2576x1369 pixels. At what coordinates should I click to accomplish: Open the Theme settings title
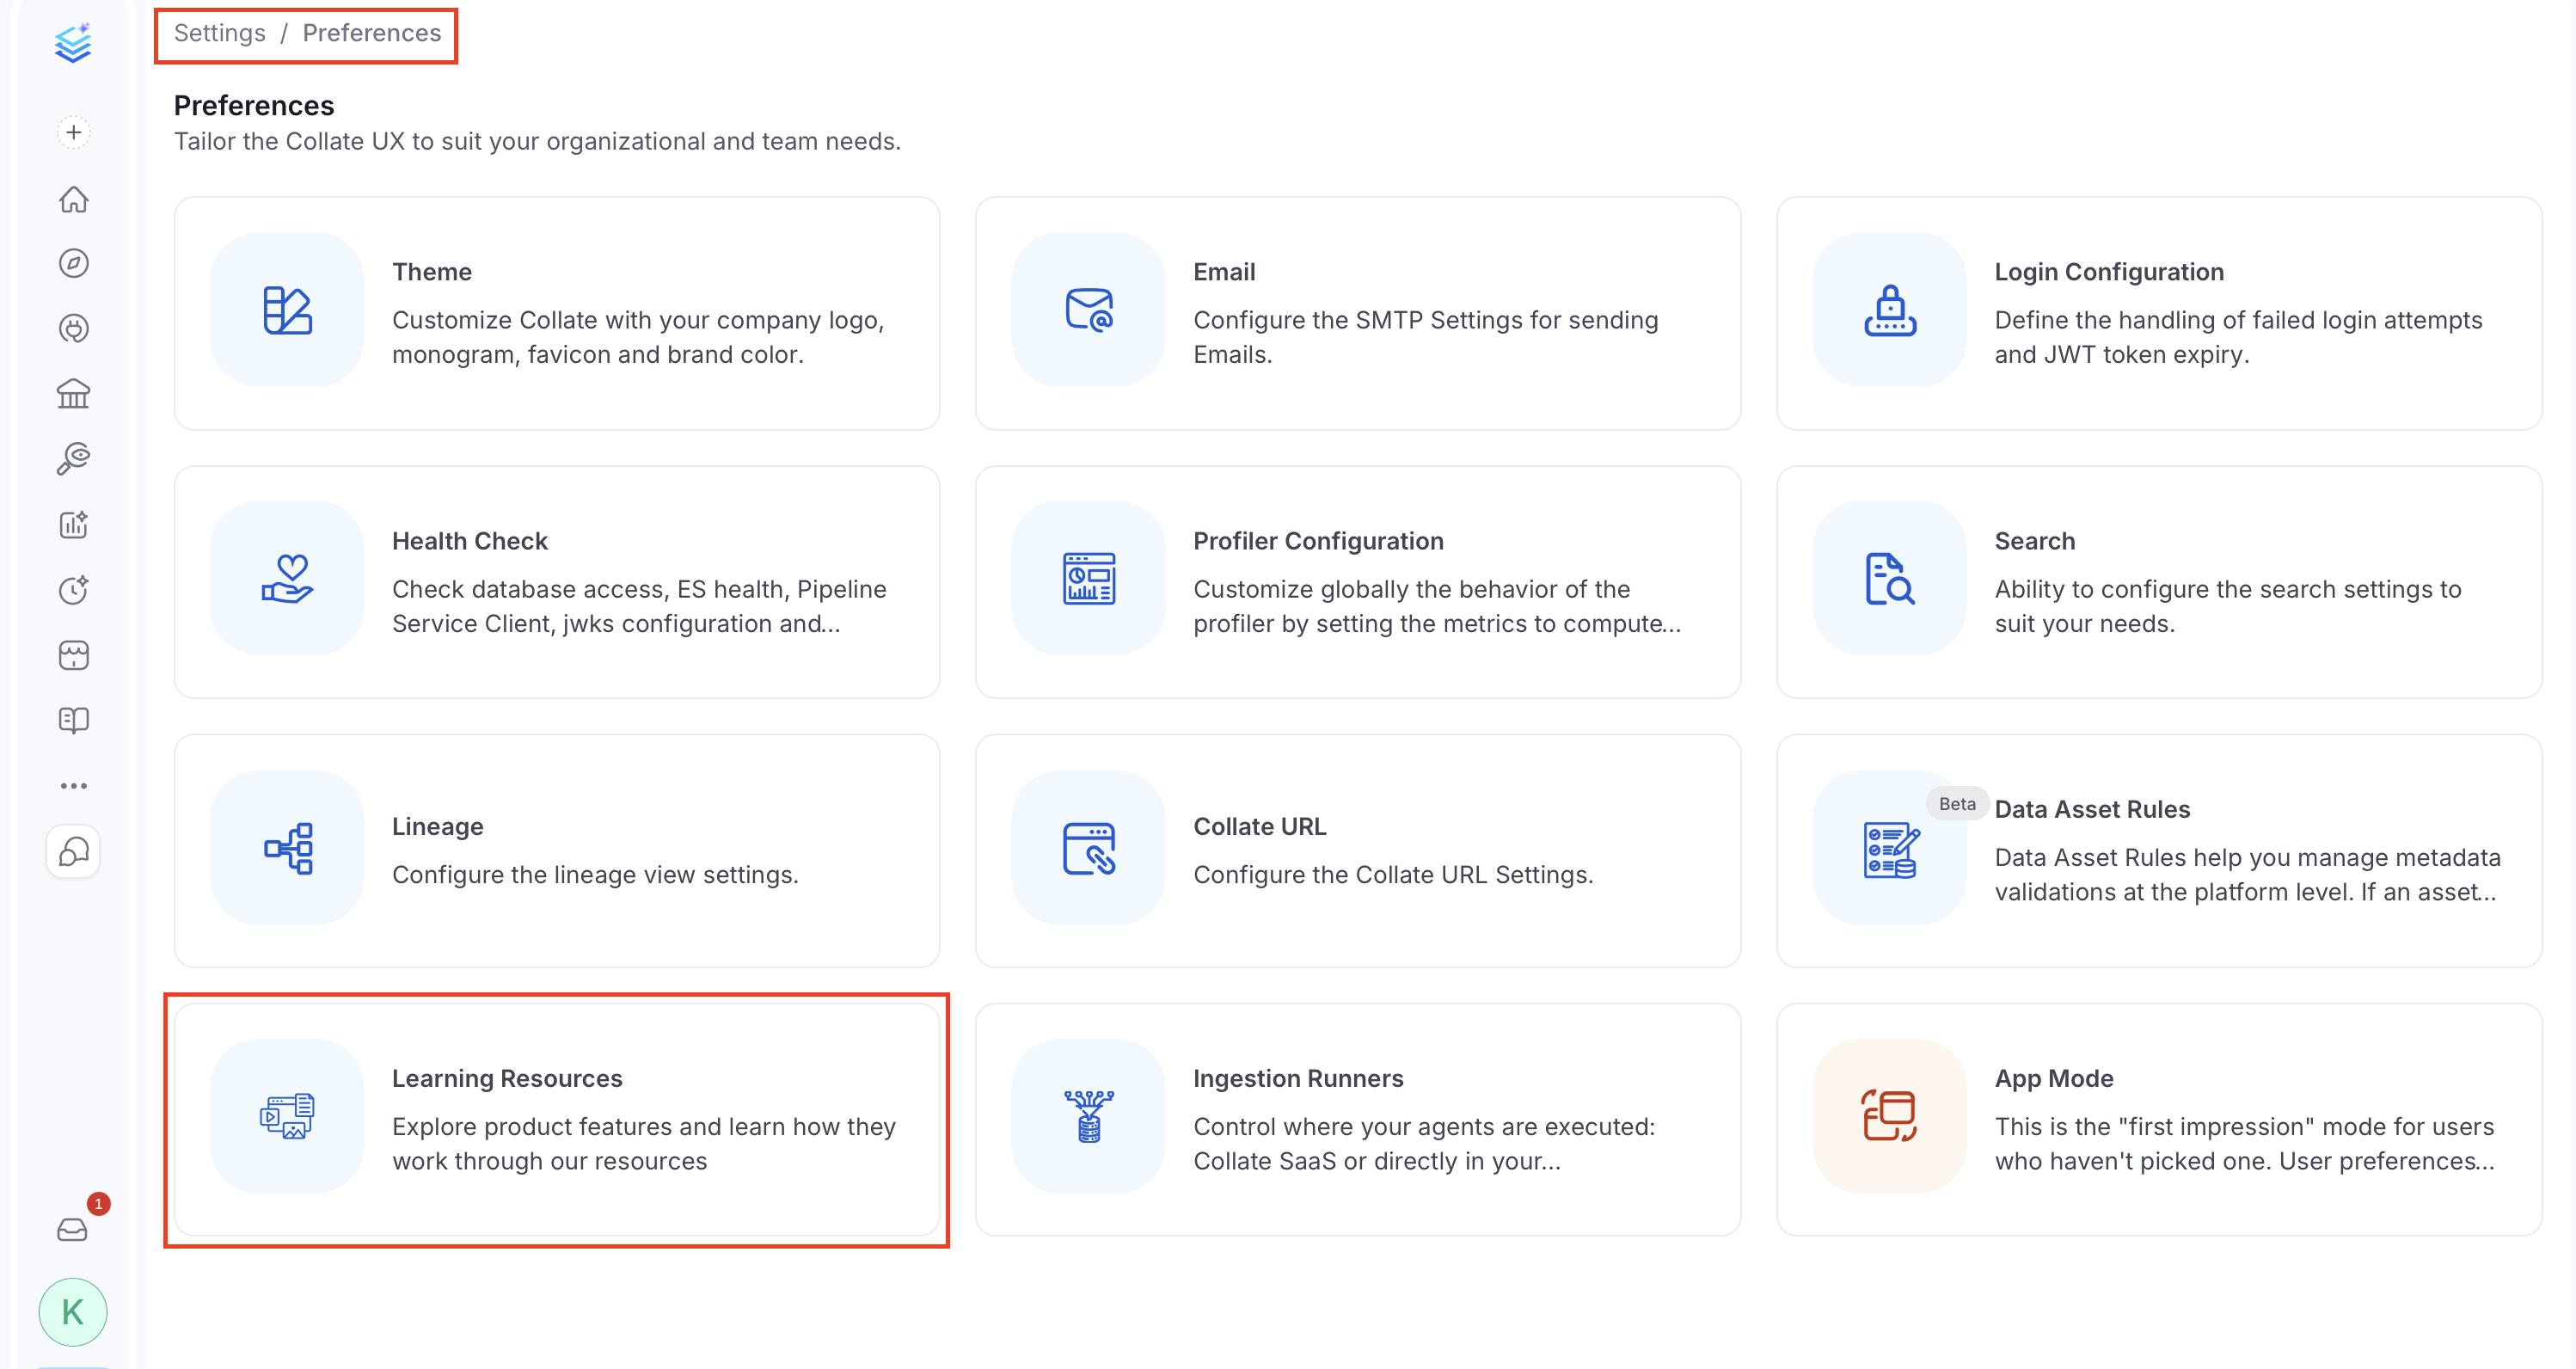click(432, 272)
